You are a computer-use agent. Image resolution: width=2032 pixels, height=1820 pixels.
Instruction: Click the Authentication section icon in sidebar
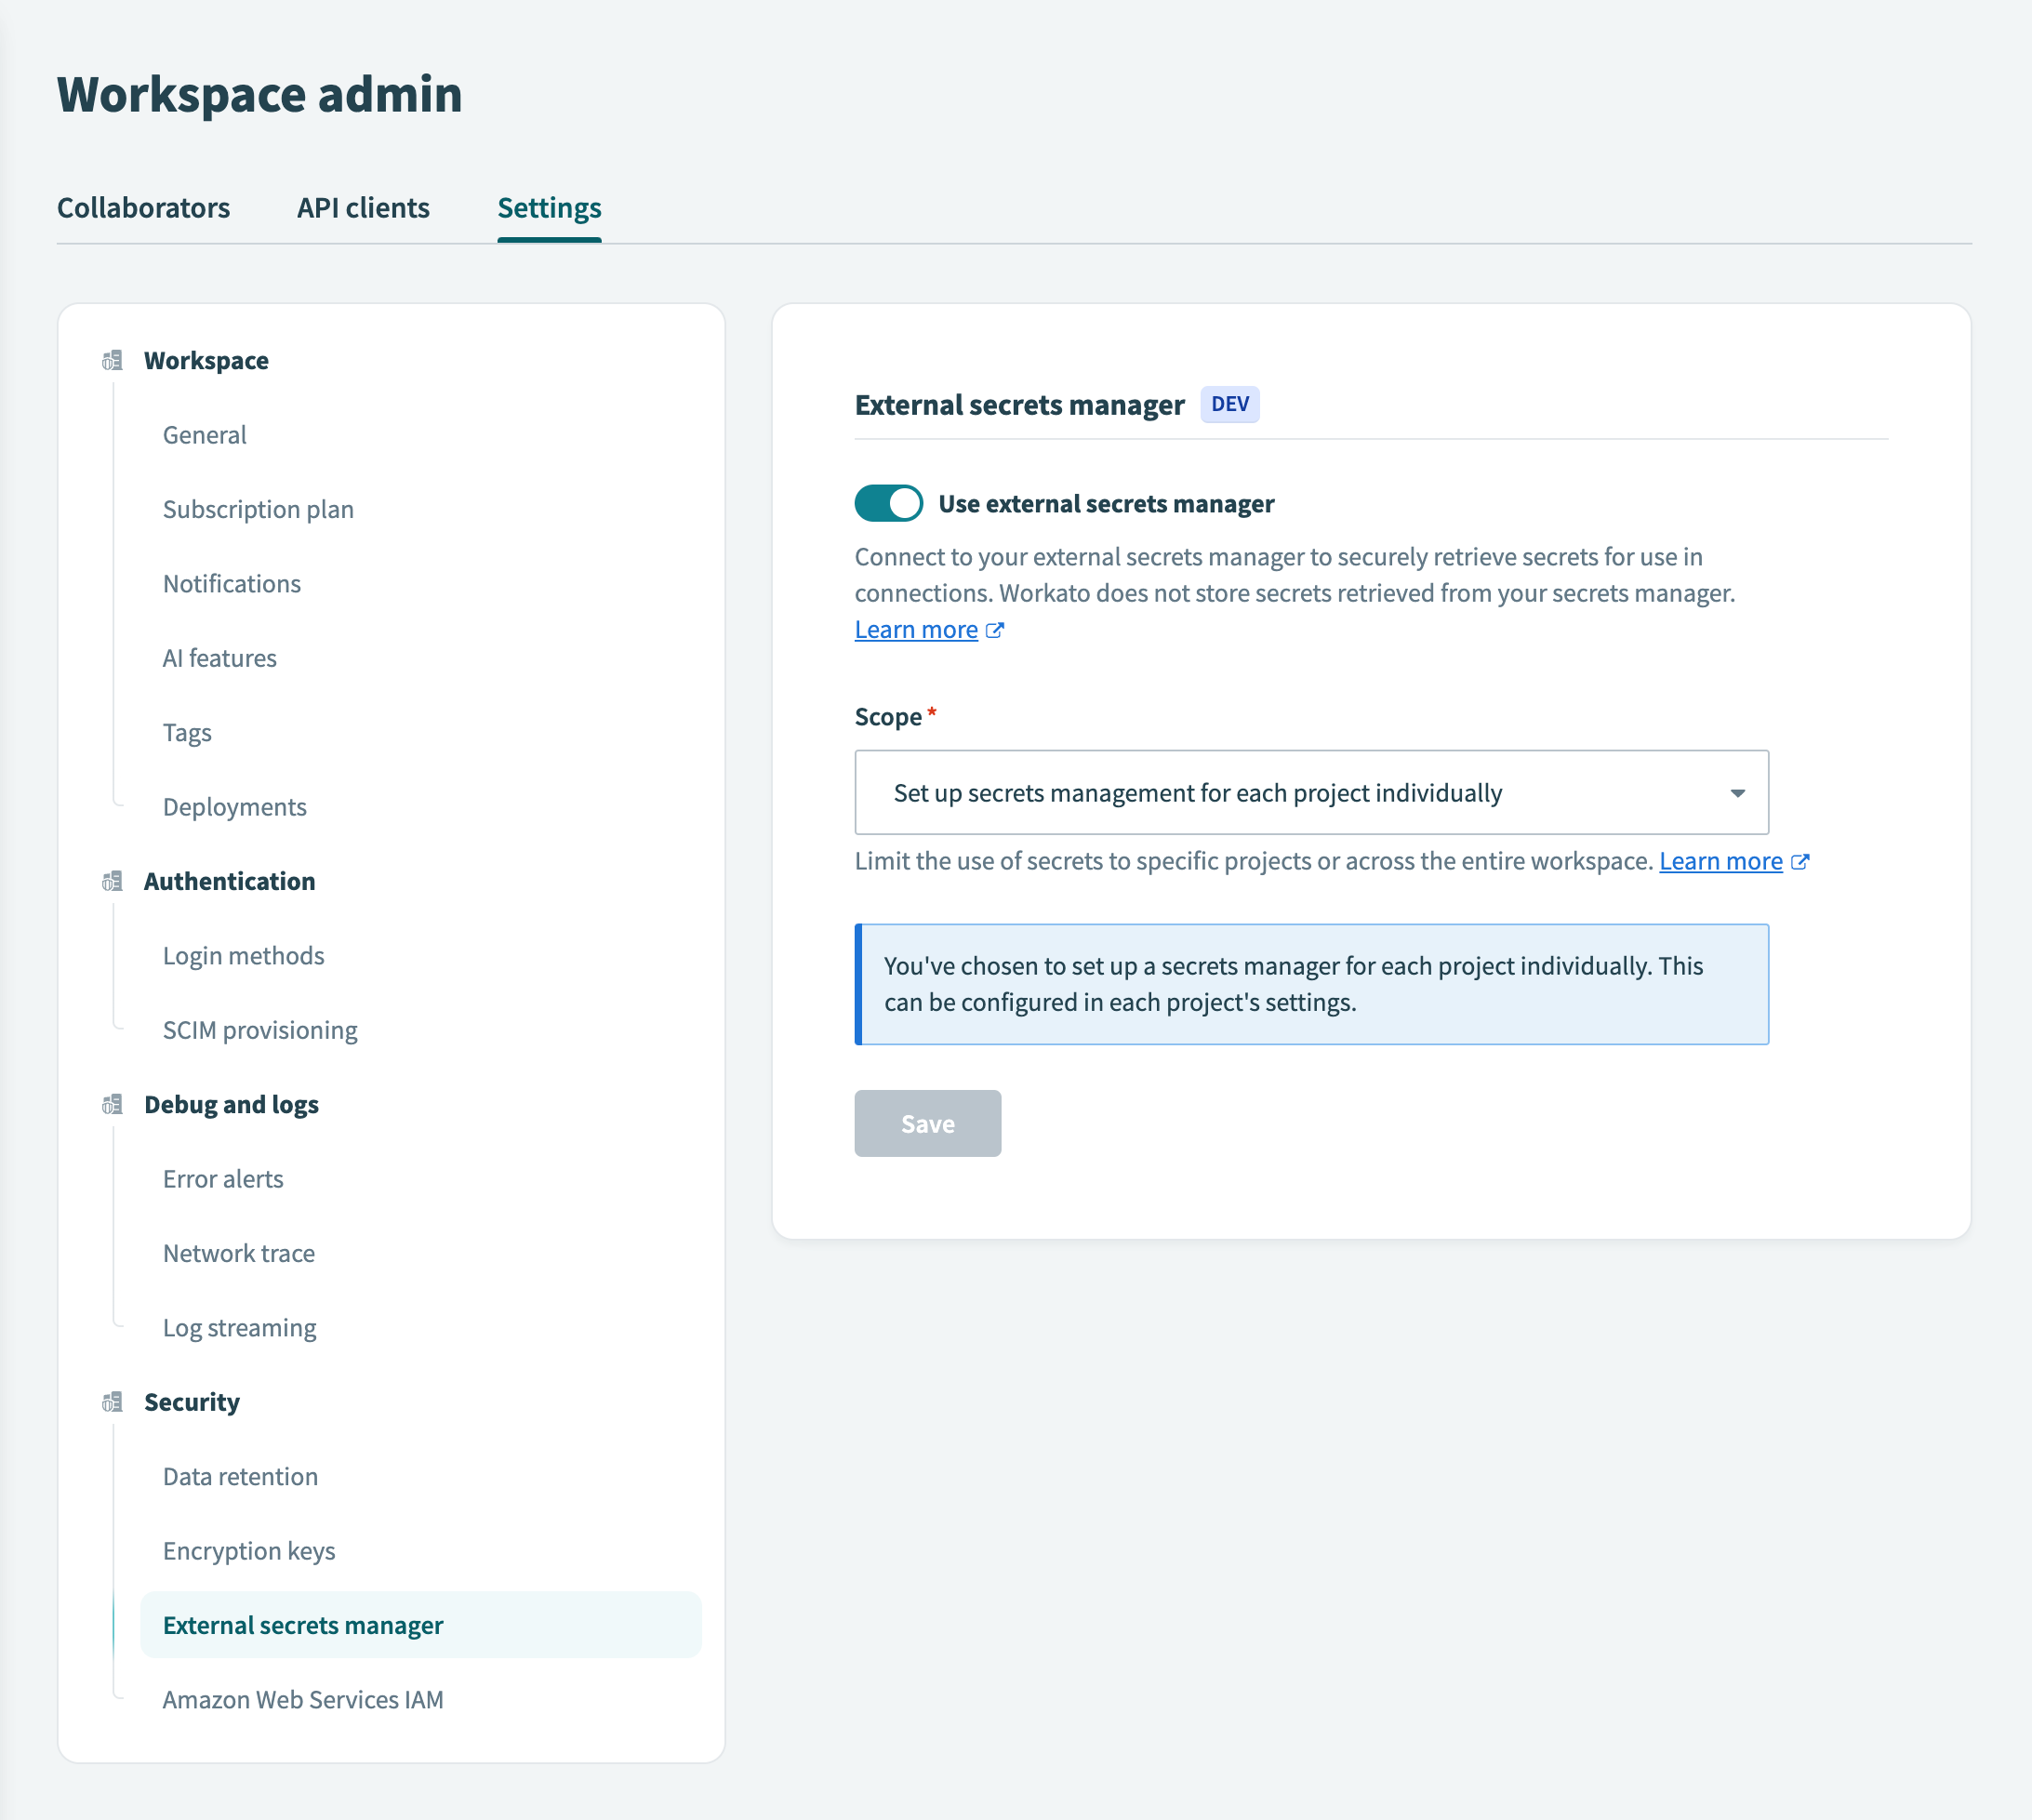click(112, 881)
